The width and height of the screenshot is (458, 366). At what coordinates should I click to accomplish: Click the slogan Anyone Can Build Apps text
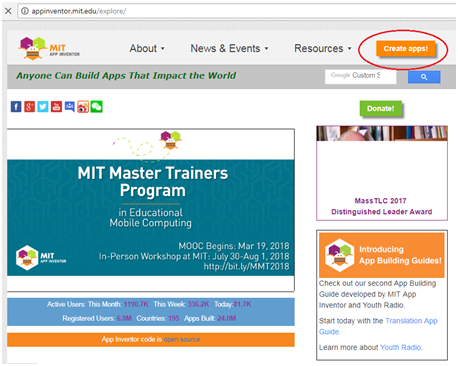tap(126, 76)
